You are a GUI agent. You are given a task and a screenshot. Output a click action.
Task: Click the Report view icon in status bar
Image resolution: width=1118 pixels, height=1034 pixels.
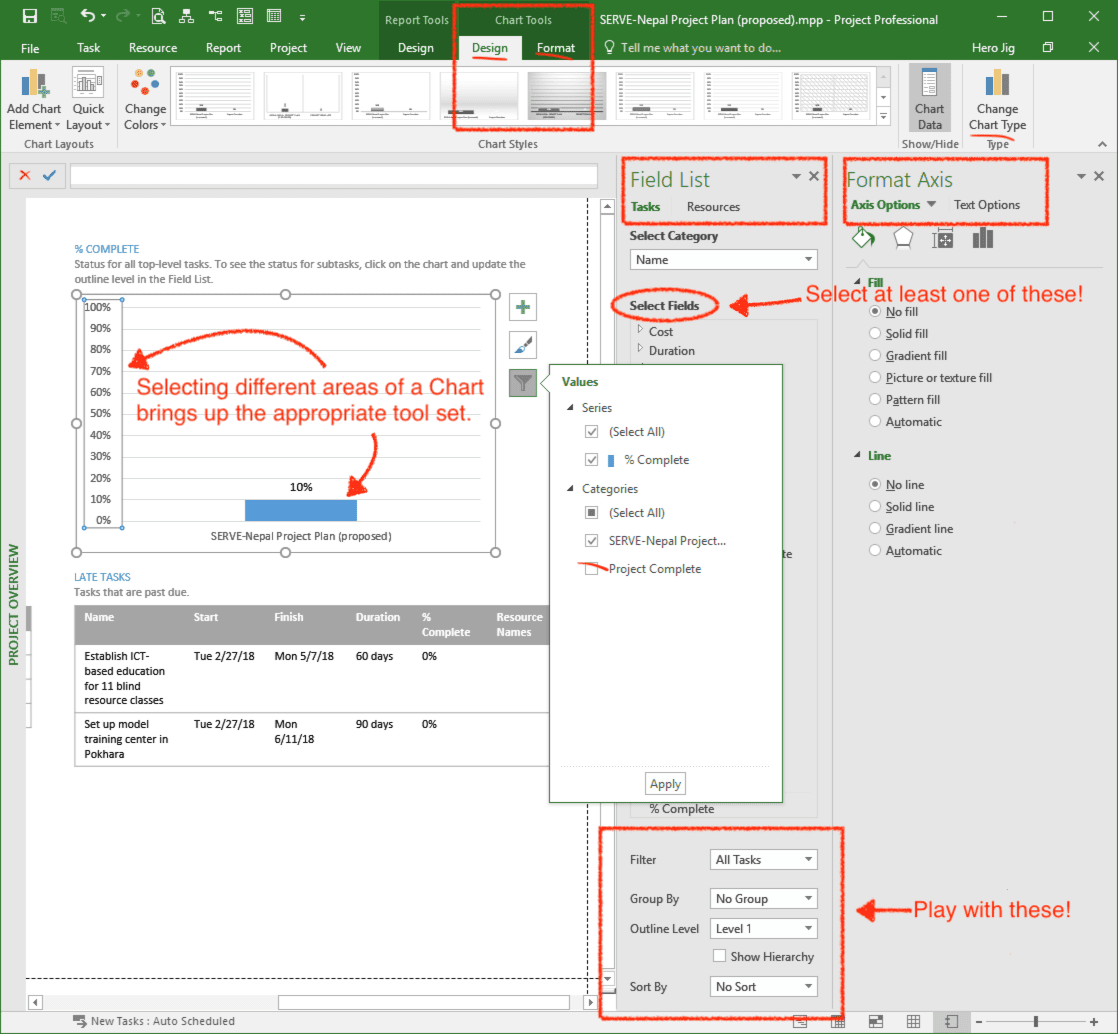[x=951, y=1022]
